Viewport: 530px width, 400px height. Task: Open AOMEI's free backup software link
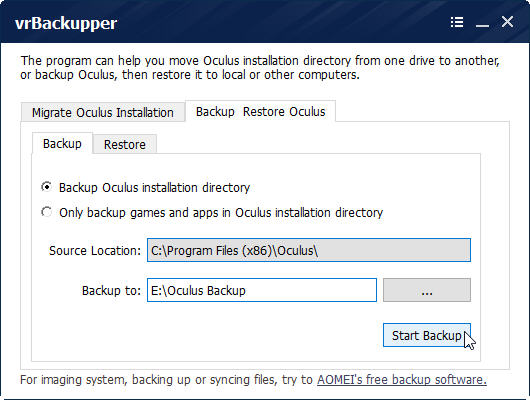click(402, 379)
